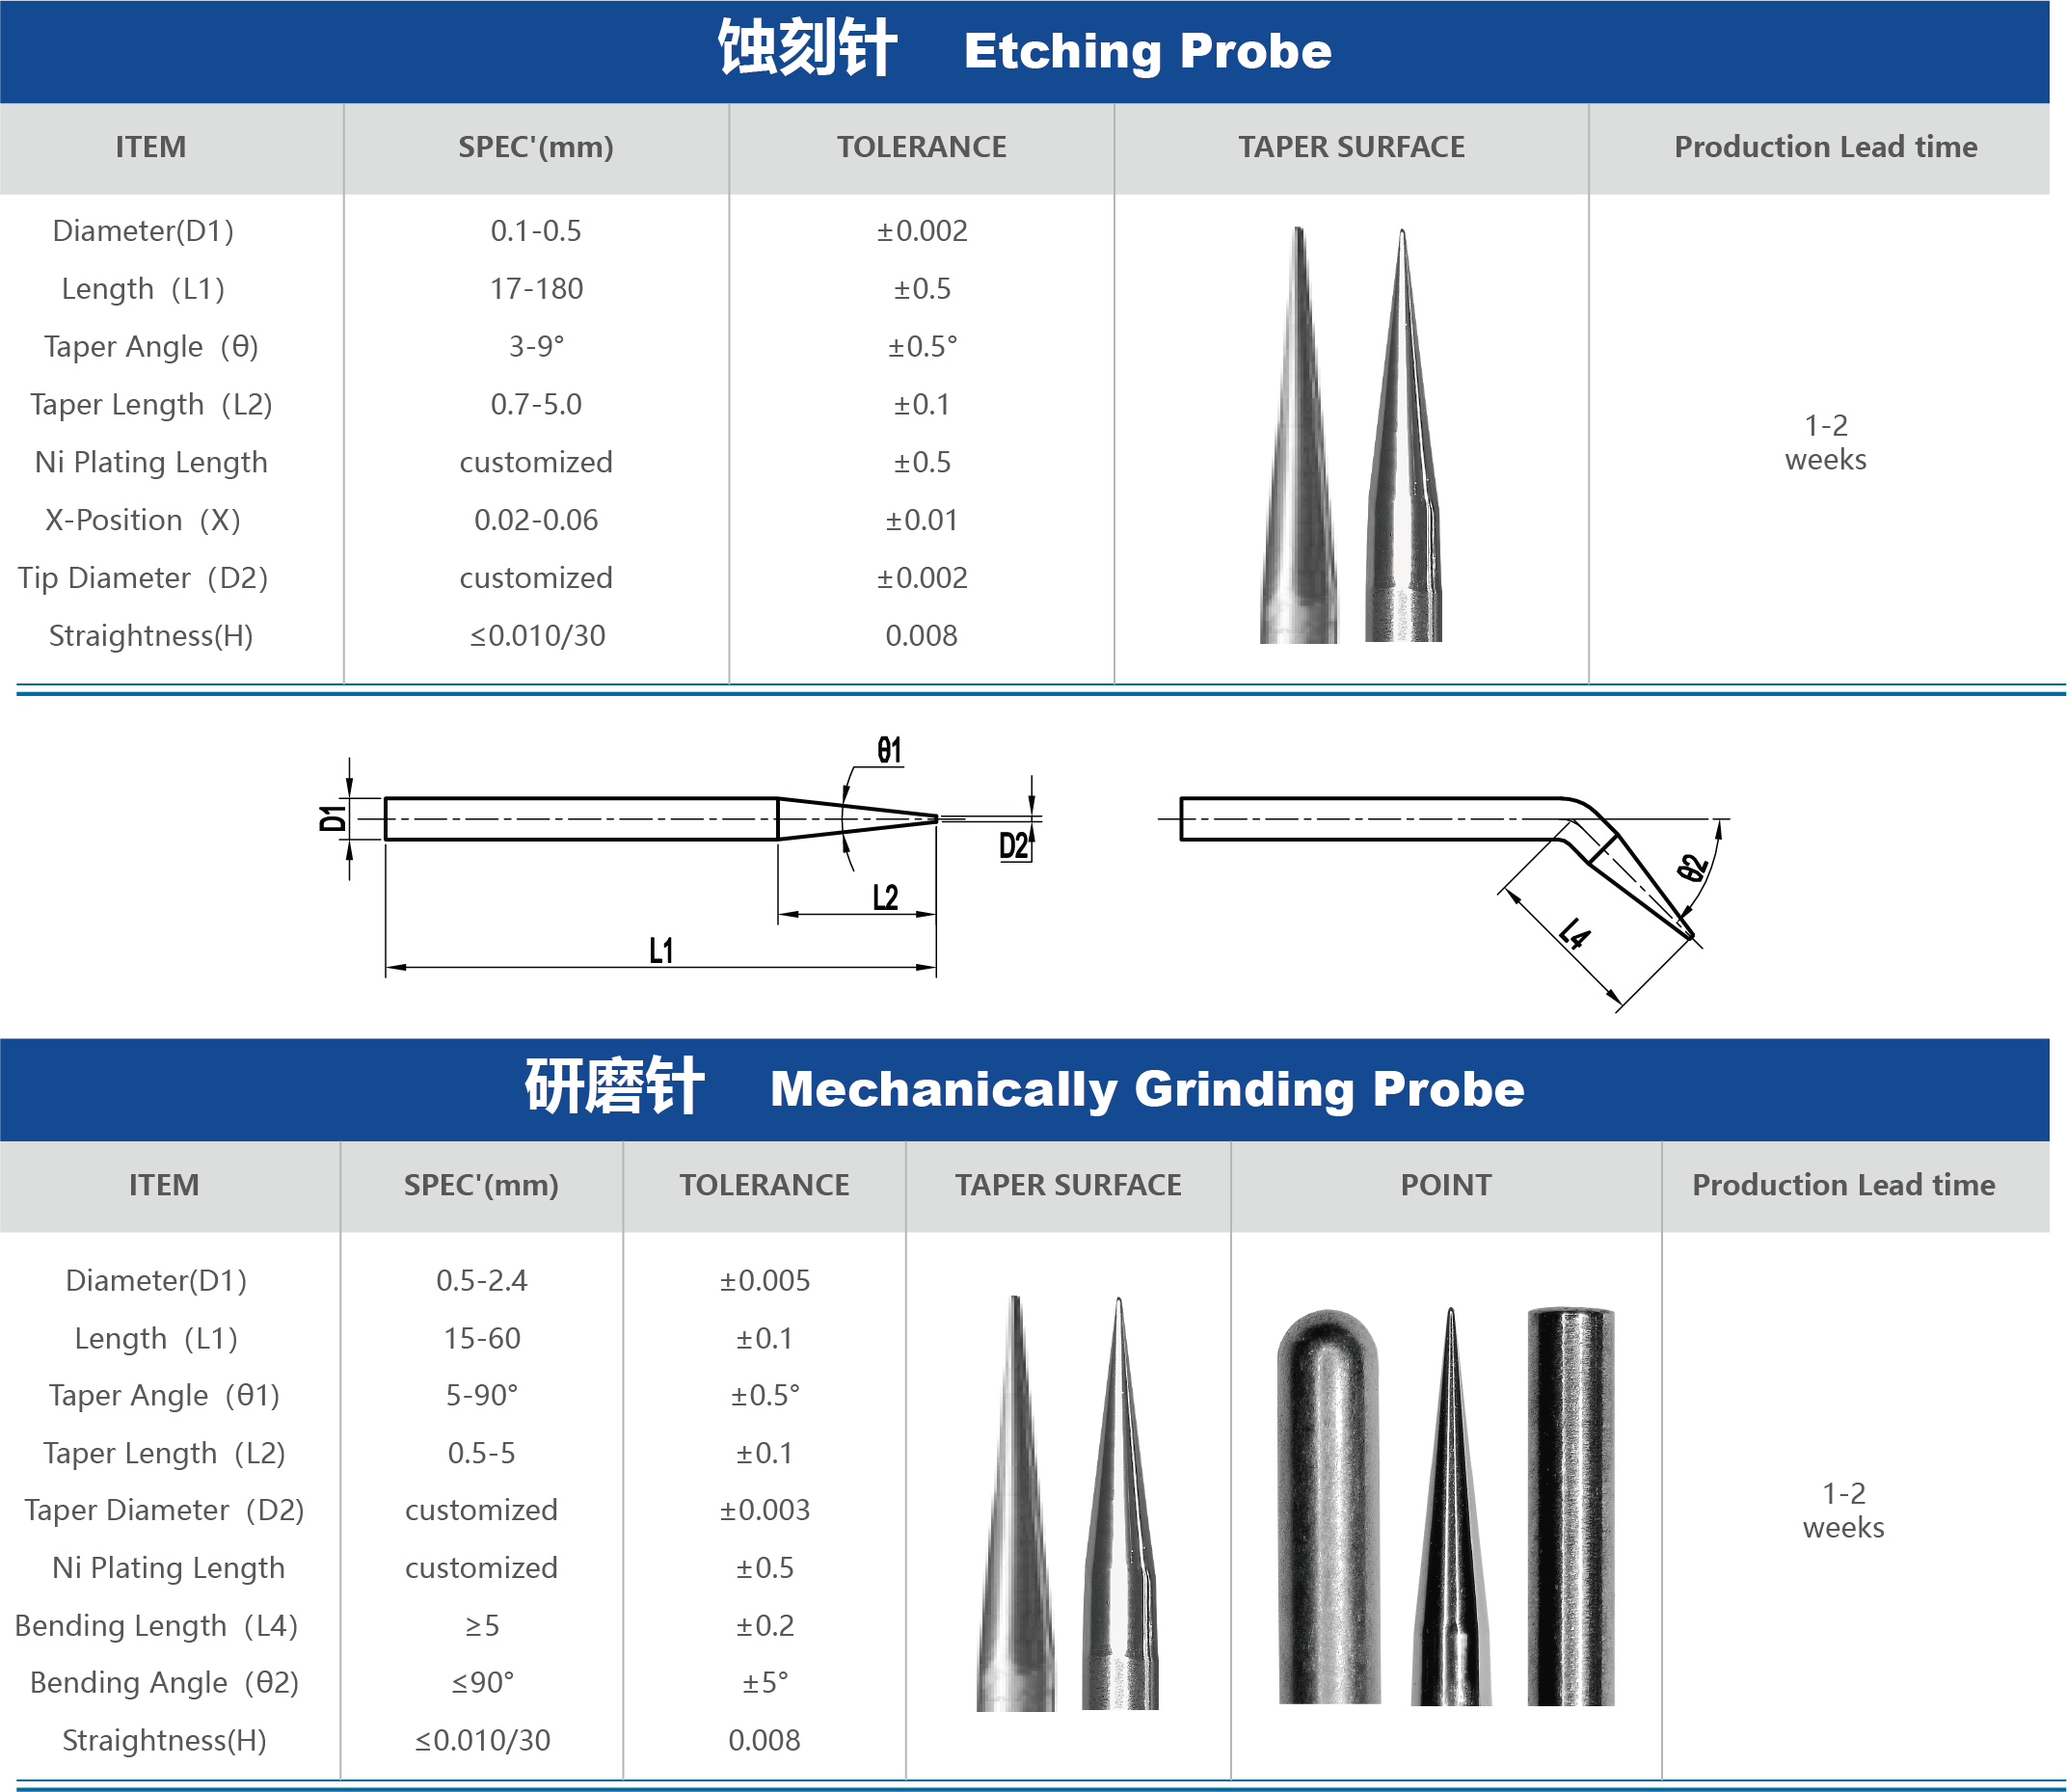2067x1792 pixels.
Task: Click the etching table TOLERANCE header
Action: pyautogui.click(x=921, y=147)
